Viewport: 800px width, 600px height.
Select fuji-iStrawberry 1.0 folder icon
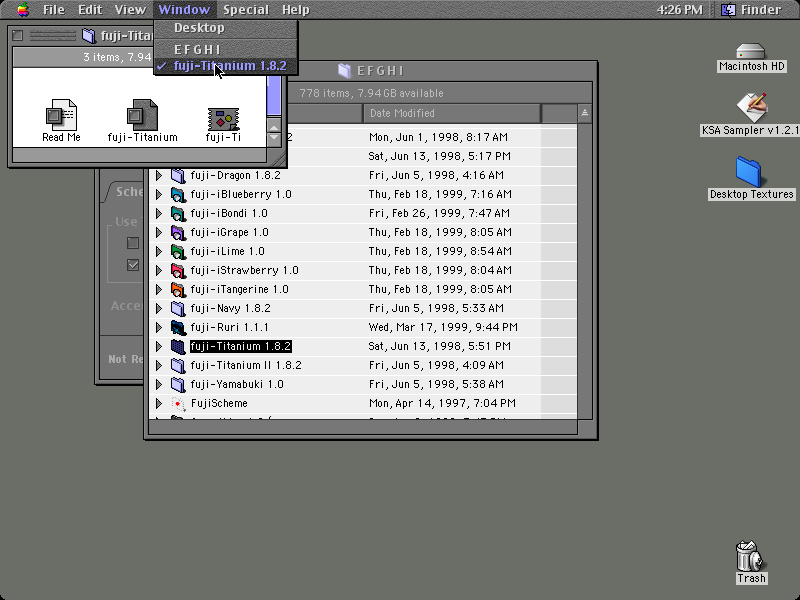(178, 270)
